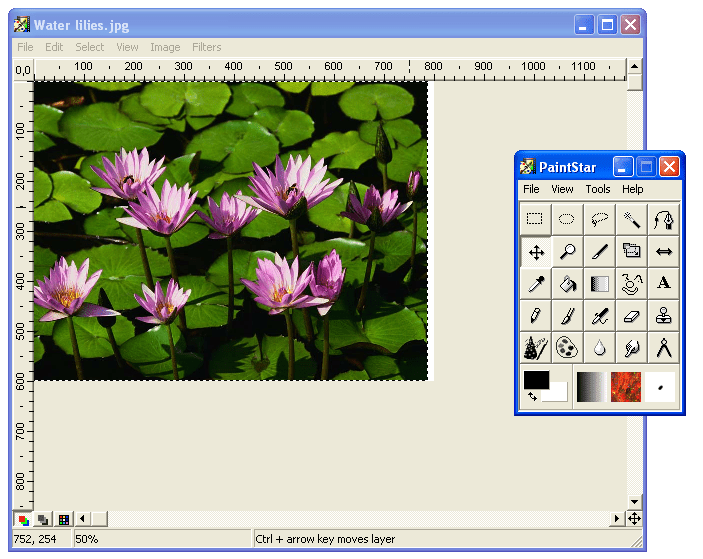Open Filters menu in Water lilies window
Image resolution: width=703 pixels, height=559 pixels.
pos(207,47)
